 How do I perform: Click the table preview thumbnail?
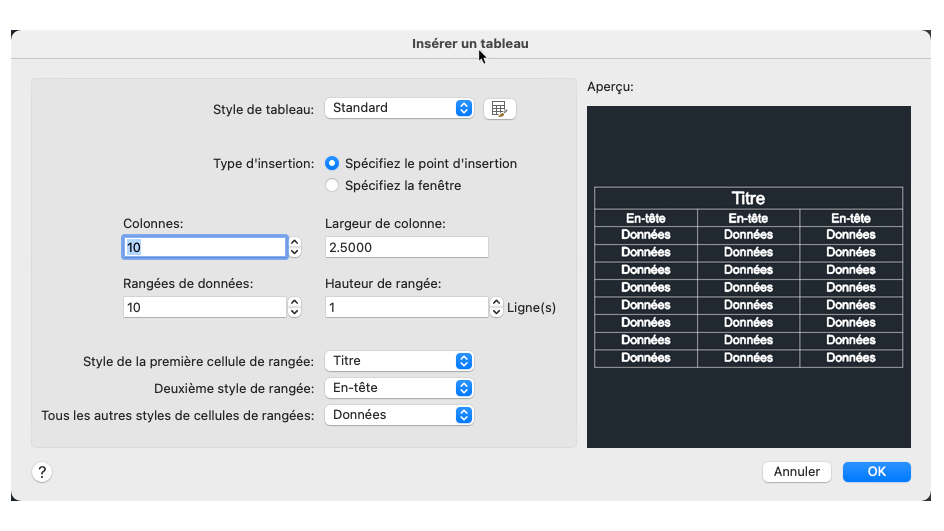(748, 277)
